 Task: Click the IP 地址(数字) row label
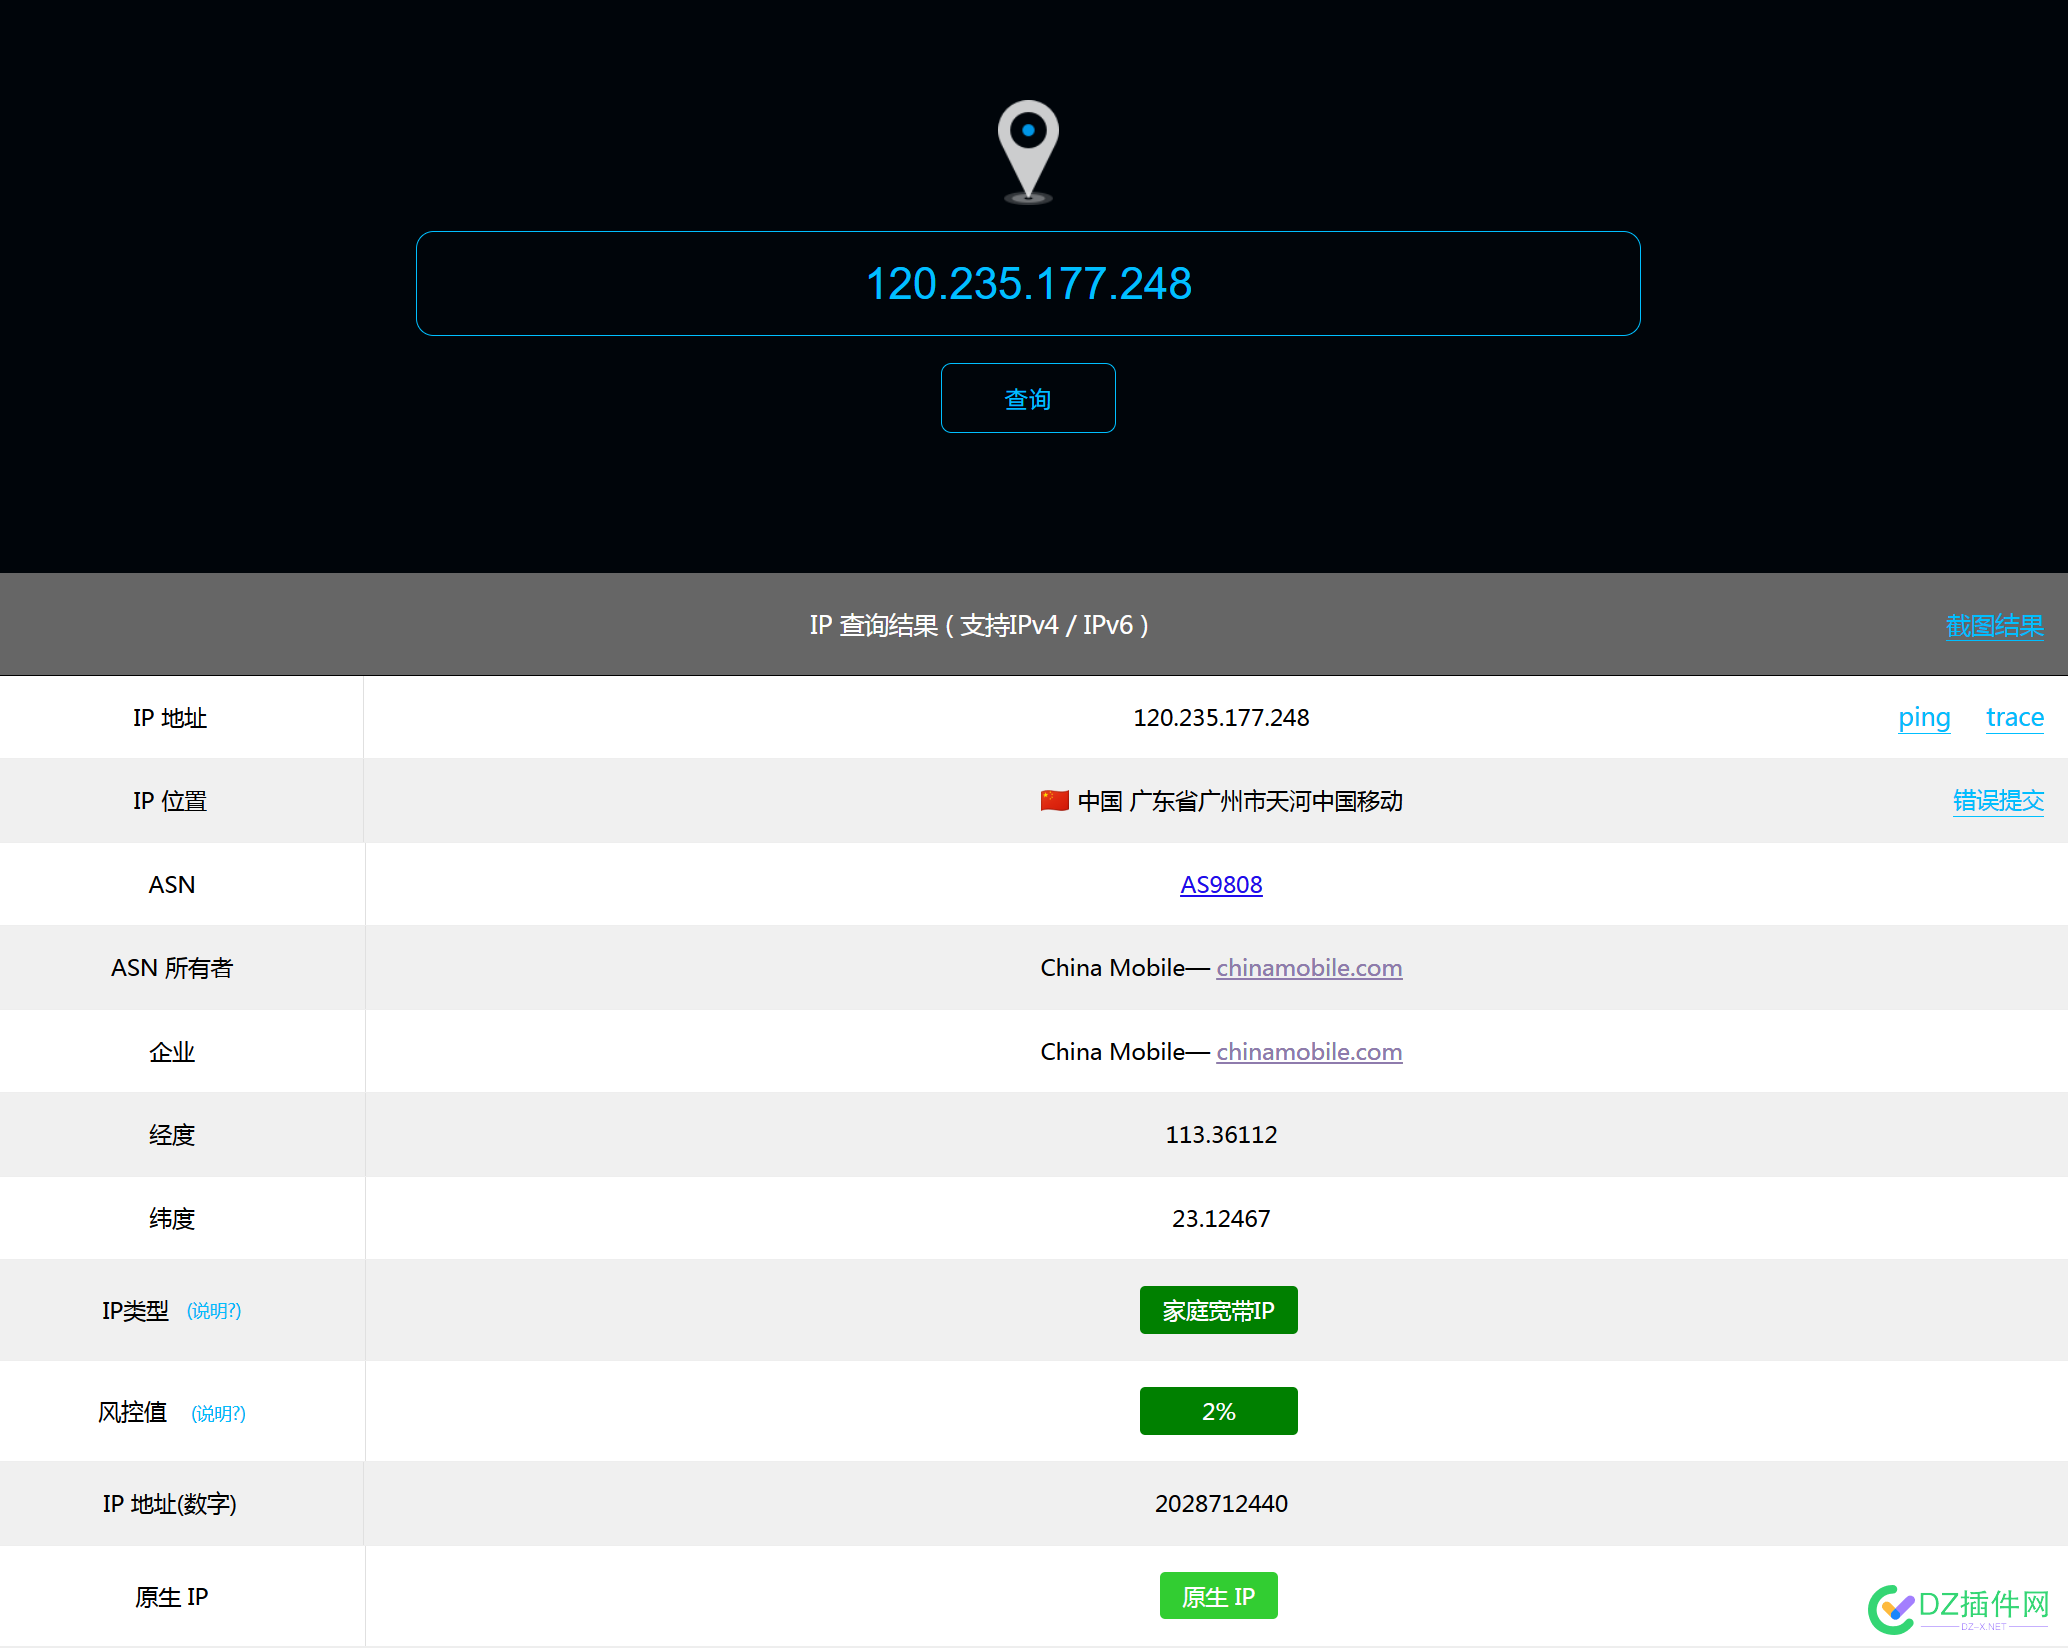pyautogui.click(x=170, y=1504)
